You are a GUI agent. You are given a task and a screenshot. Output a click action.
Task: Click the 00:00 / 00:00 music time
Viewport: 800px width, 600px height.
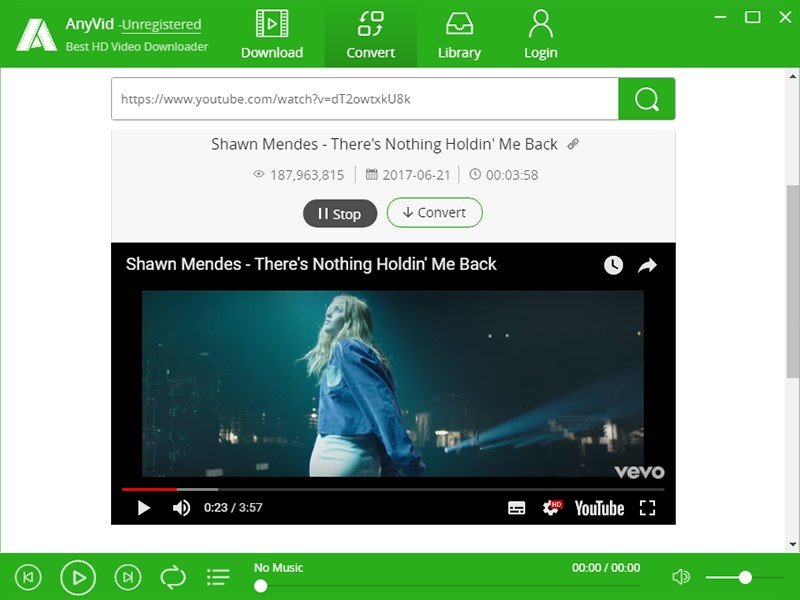(x=606, y=567)
